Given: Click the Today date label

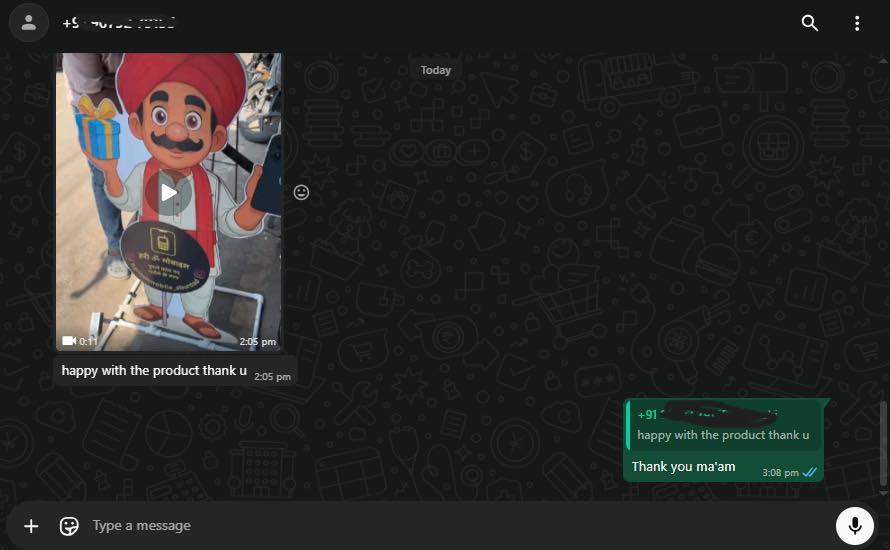Looking at the screenshot, I should tap(436, 70).
